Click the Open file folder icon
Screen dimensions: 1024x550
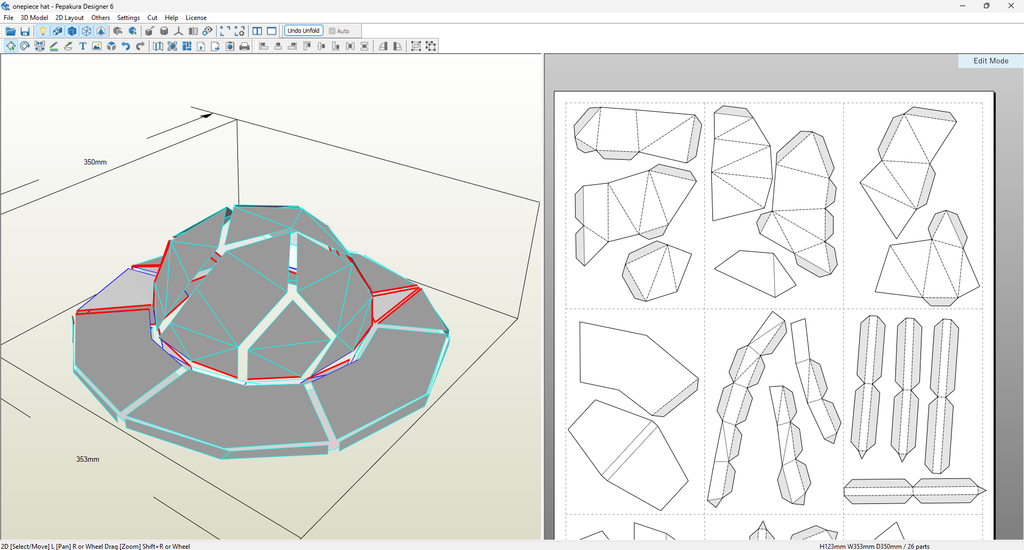pyautogui.click(x=10, y=31)
